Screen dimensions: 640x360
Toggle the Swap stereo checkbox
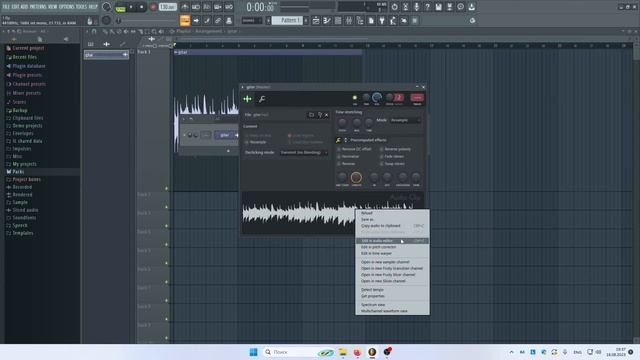pyautogui.click(x=392, y=164)
